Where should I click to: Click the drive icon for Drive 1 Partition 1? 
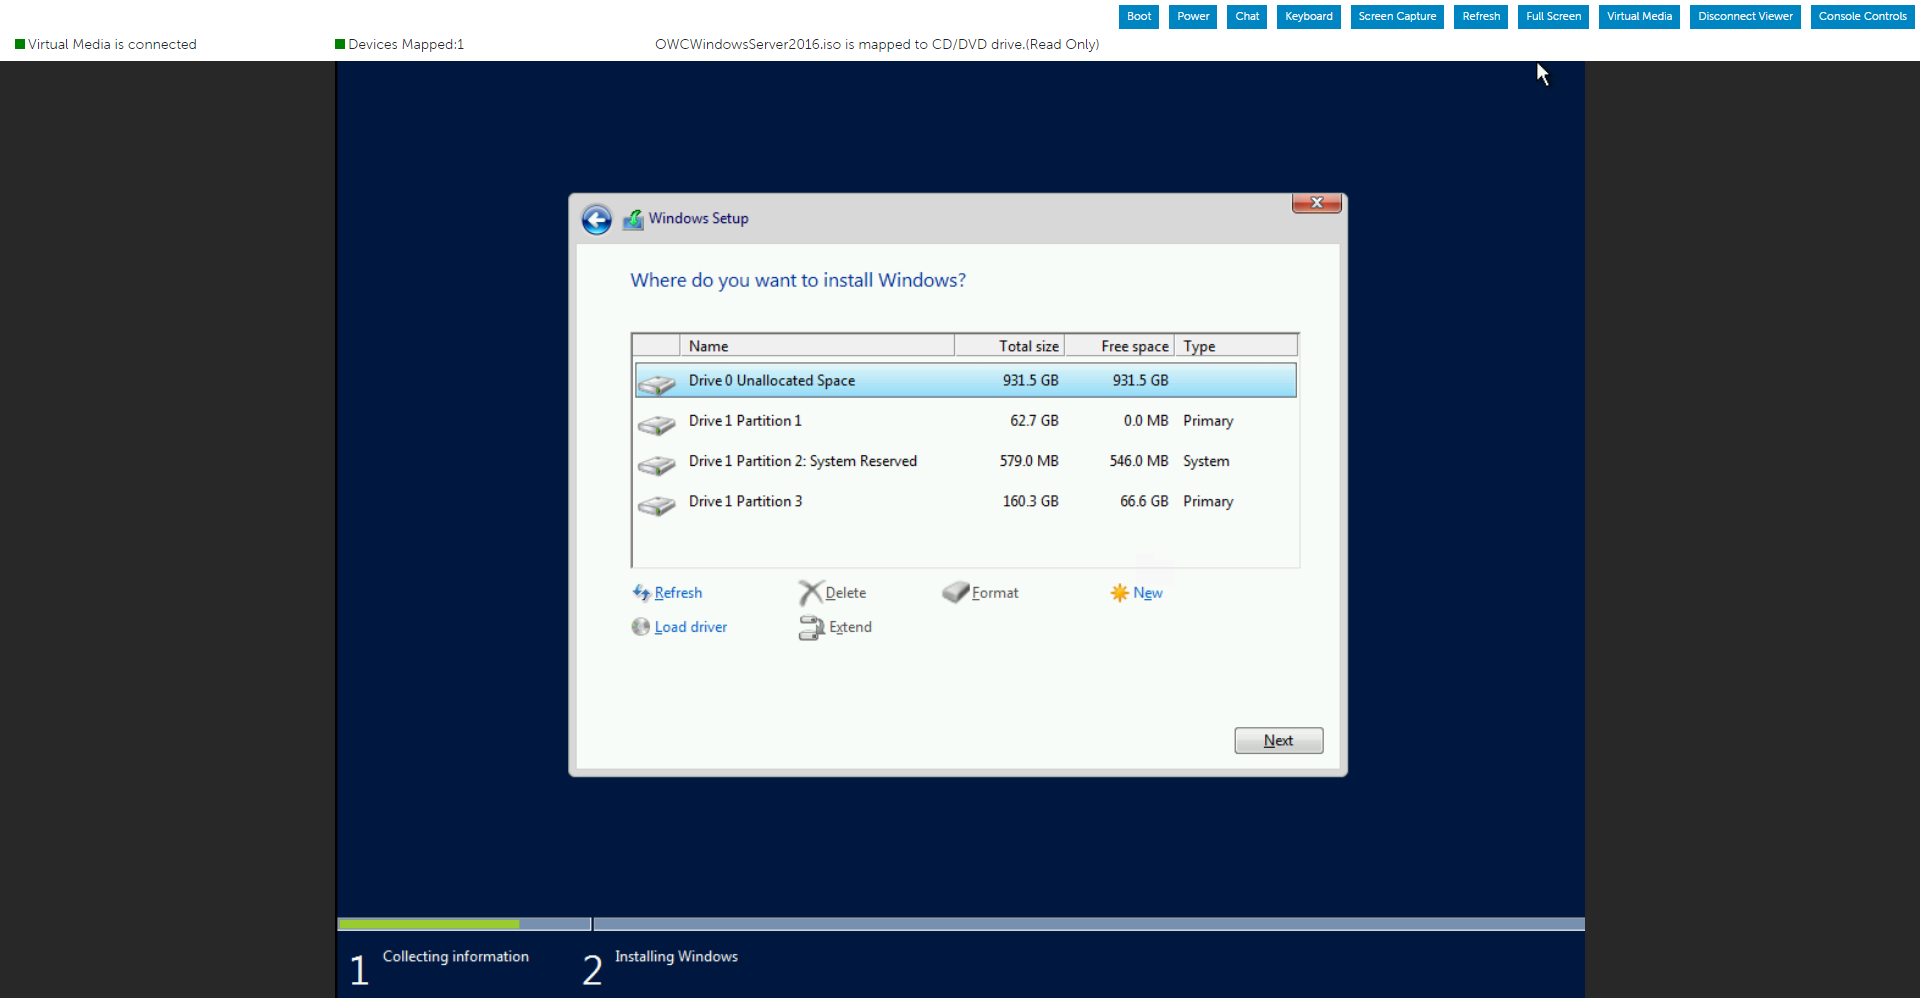pos(657,425)
